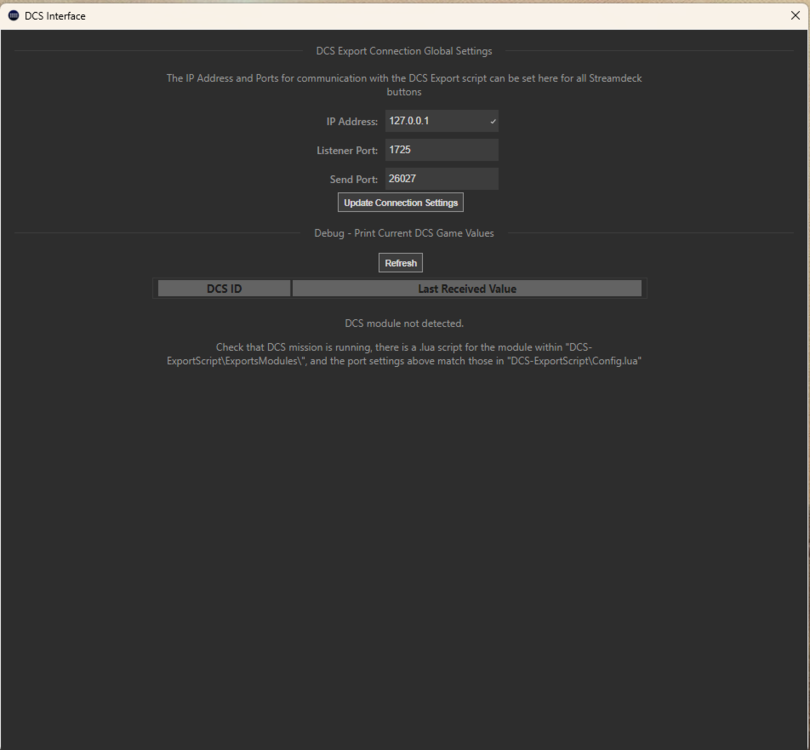Click the DCS ID column header
The width and height of the screenshot is (810, 750).
point(223,288)
